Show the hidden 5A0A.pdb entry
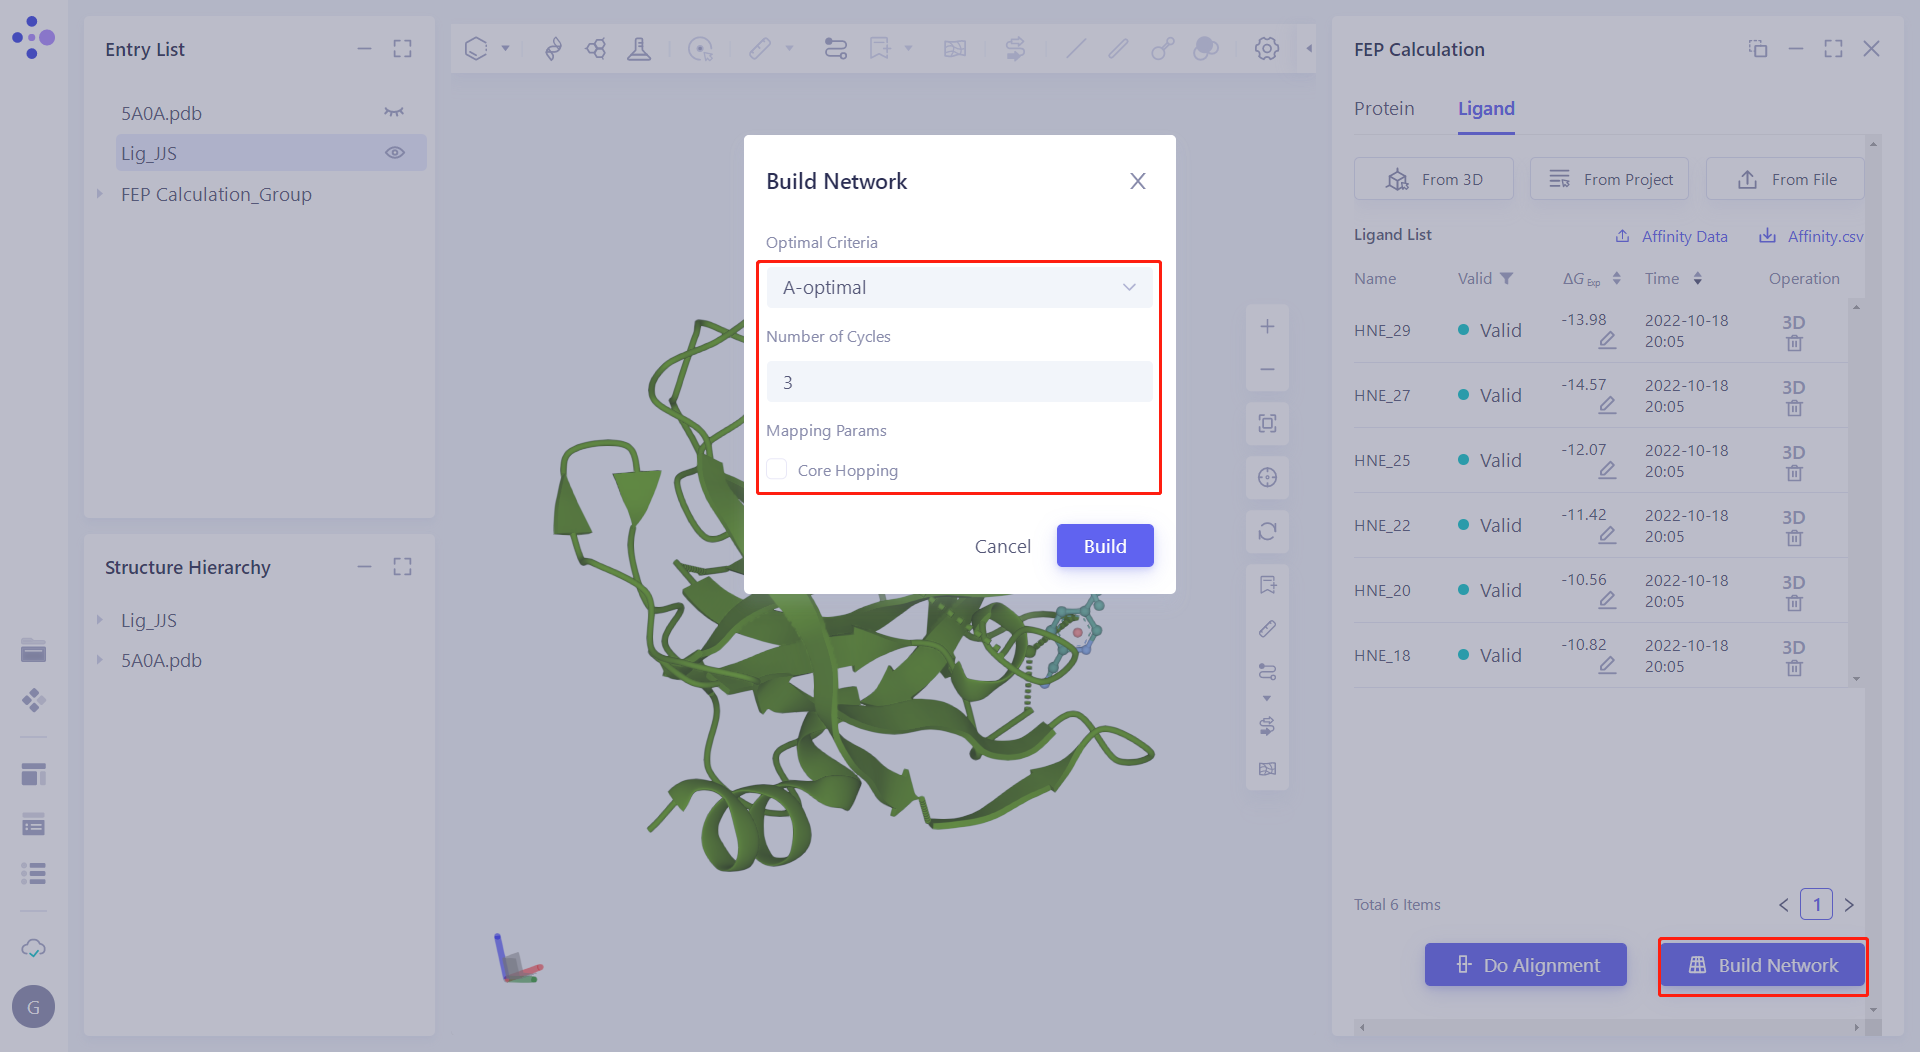This screenshot has height=1052, width=1920. coord(394,113)
